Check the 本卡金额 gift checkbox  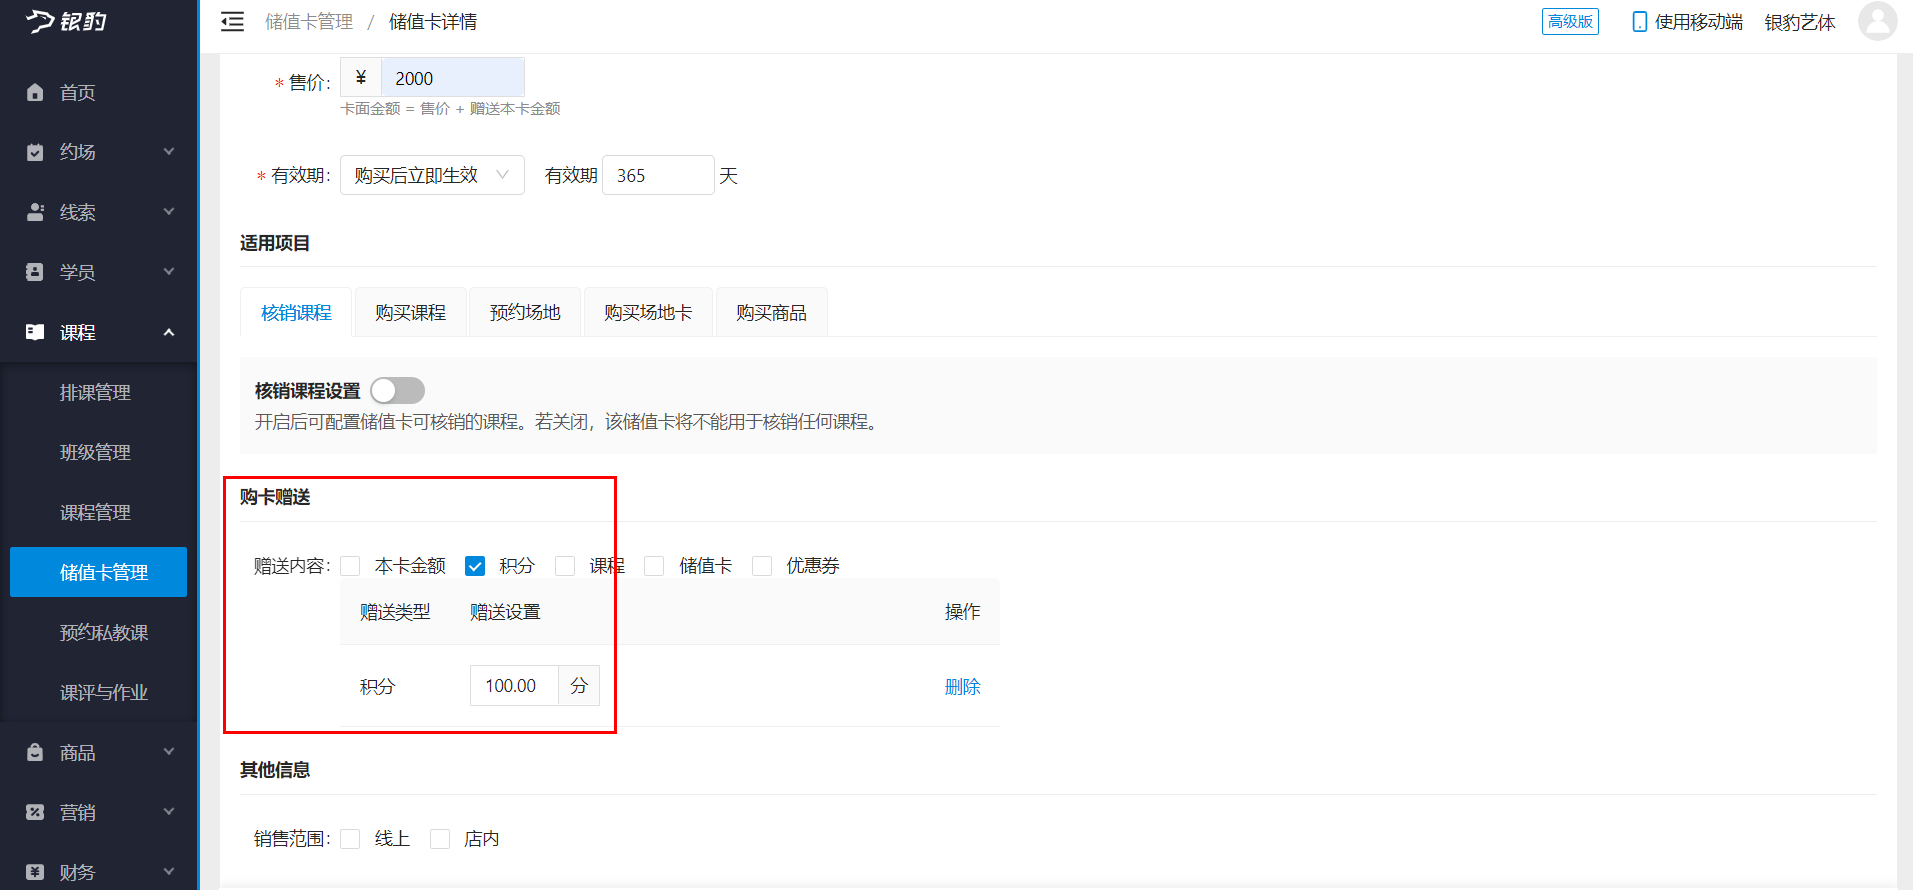pos(350,566)
